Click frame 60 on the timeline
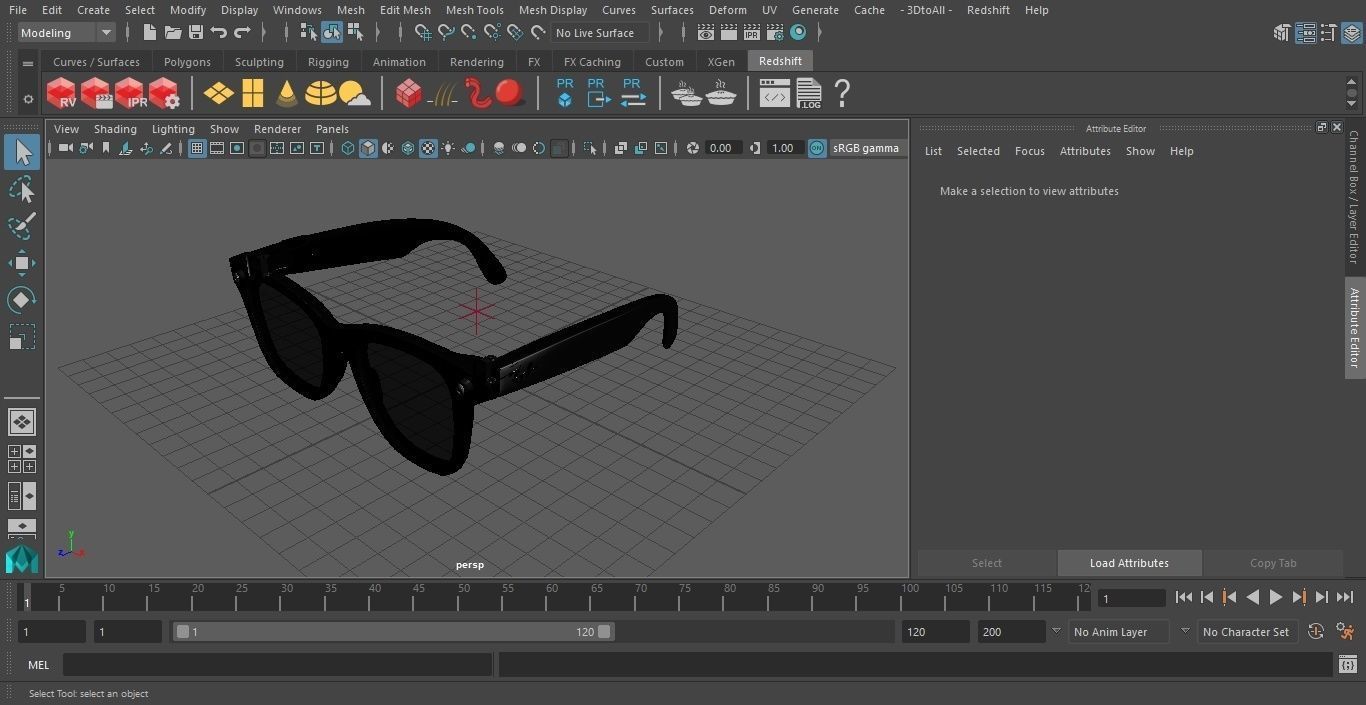 [553, 597]
